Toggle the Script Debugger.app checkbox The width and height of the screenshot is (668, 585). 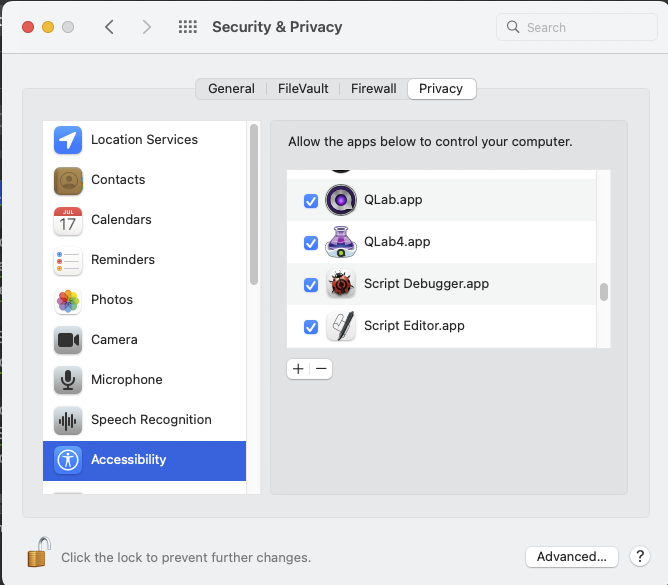click(311, 285)
